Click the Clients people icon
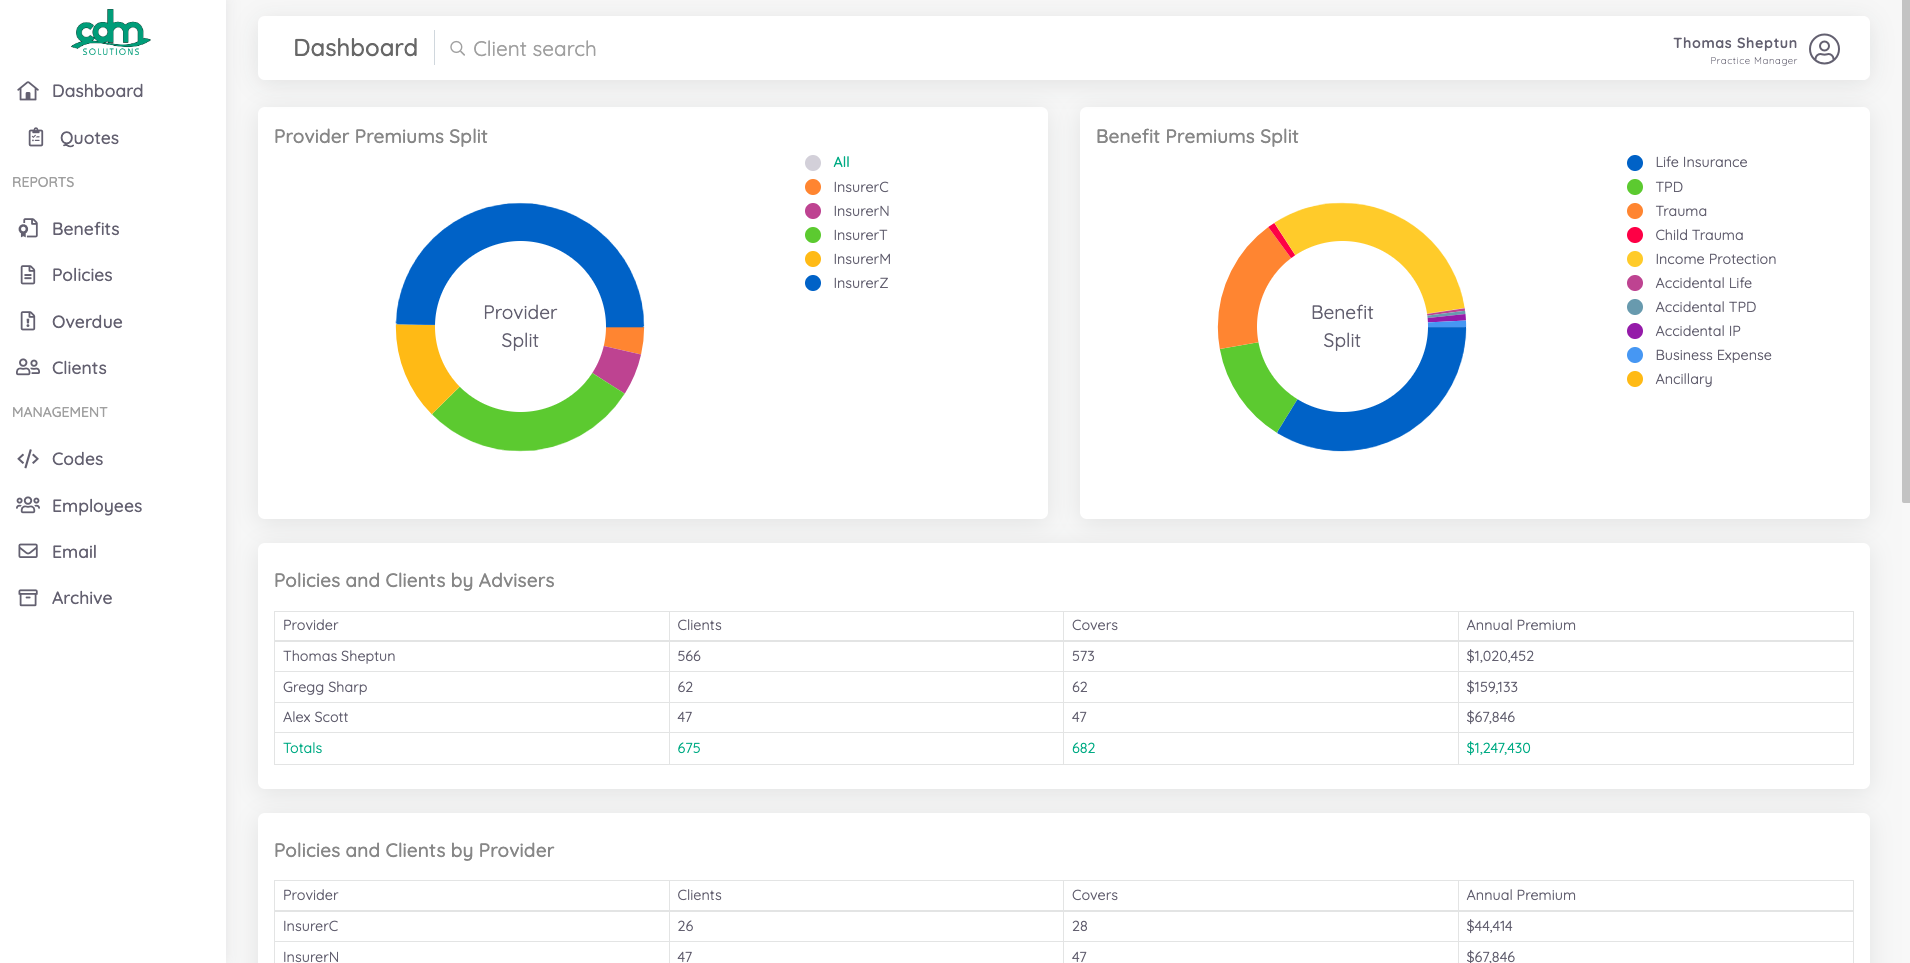The image size is (1910, 963). 28,368
